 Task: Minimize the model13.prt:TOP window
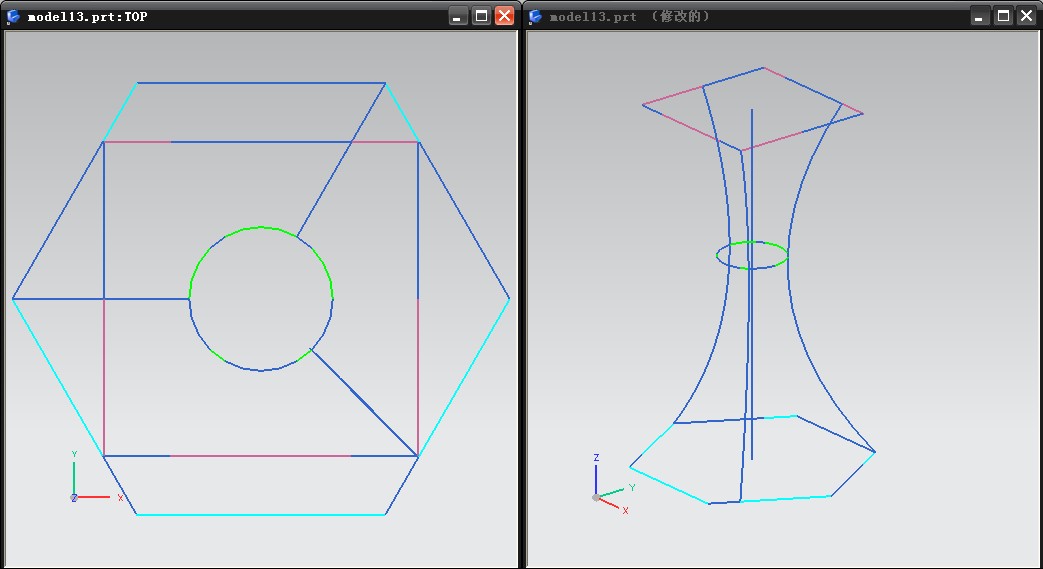click(x=457, y=15)
